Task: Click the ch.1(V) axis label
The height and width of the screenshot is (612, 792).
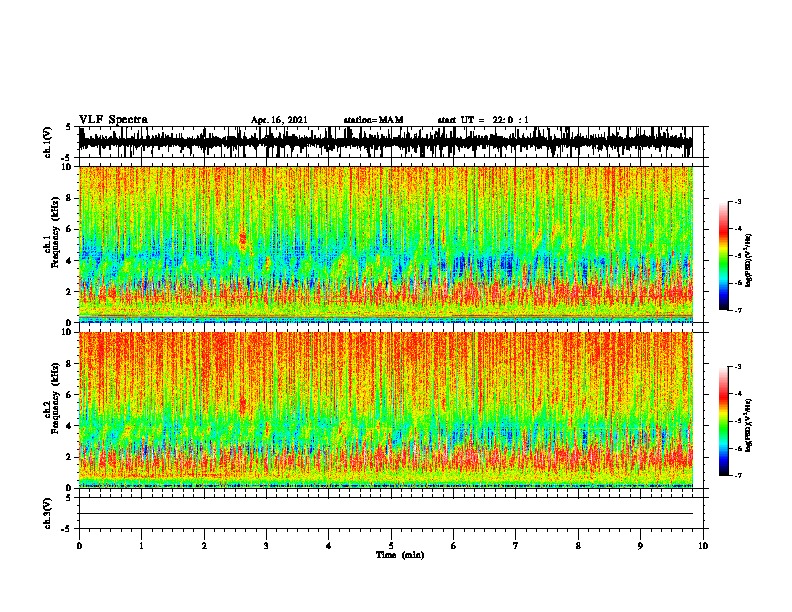Action: tap(48, 142)
